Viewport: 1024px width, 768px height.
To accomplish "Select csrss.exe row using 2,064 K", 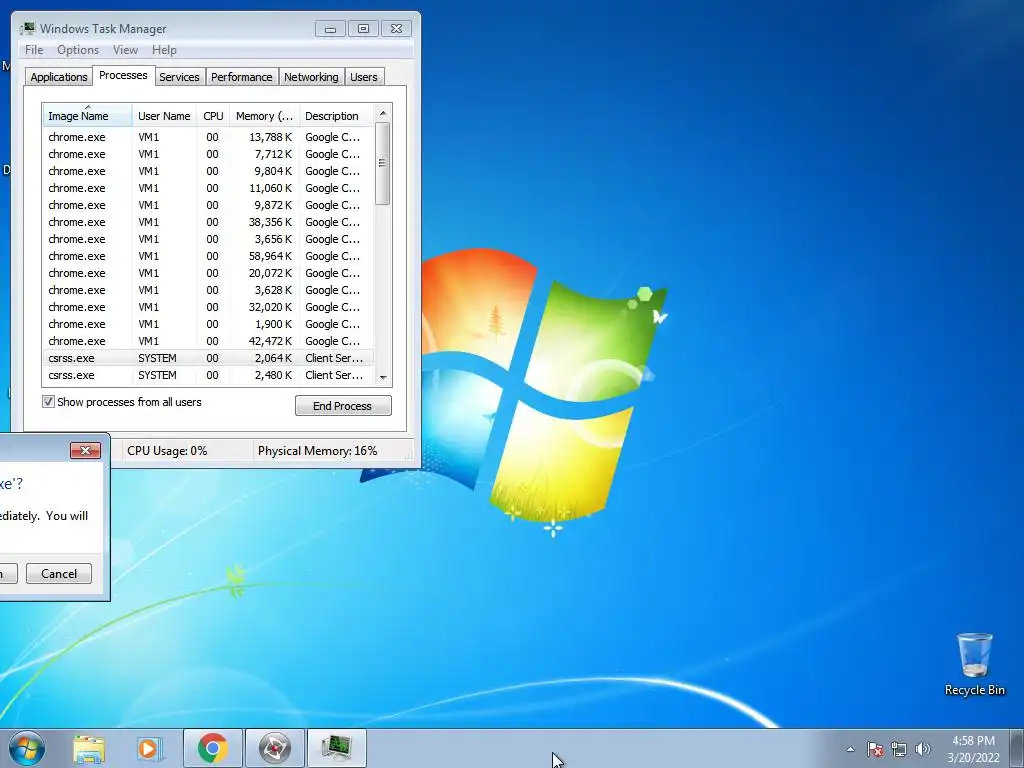I will 208,358.
